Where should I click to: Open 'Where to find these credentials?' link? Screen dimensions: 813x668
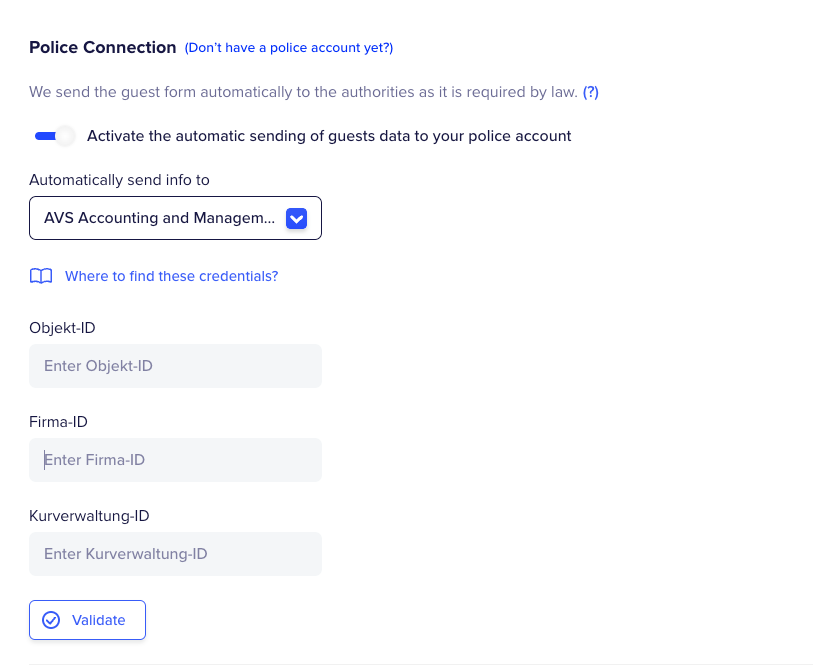(171, 276)
